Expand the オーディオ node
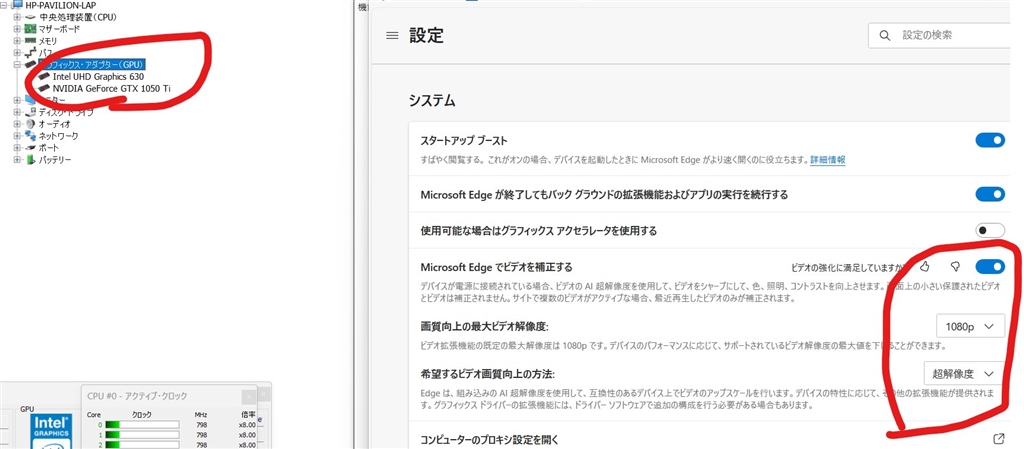 click(18, 124)
